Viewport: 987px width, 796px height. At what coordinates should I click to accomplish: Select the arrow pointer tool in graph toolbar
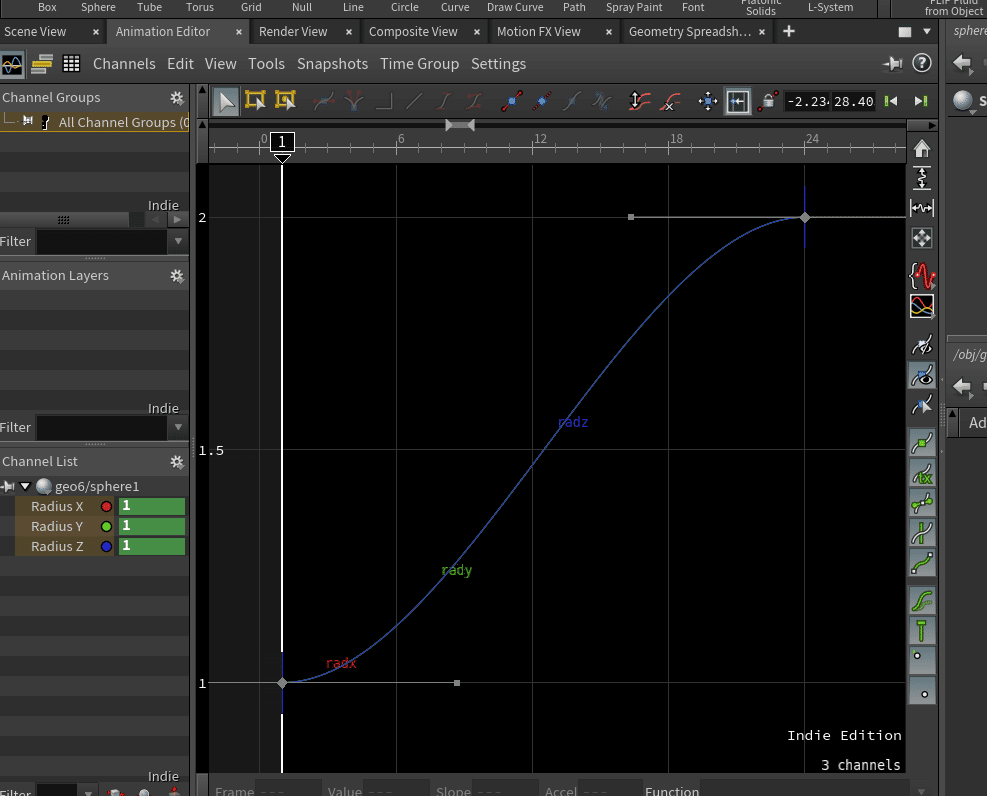pyautogui.click(x=225, y=101)
